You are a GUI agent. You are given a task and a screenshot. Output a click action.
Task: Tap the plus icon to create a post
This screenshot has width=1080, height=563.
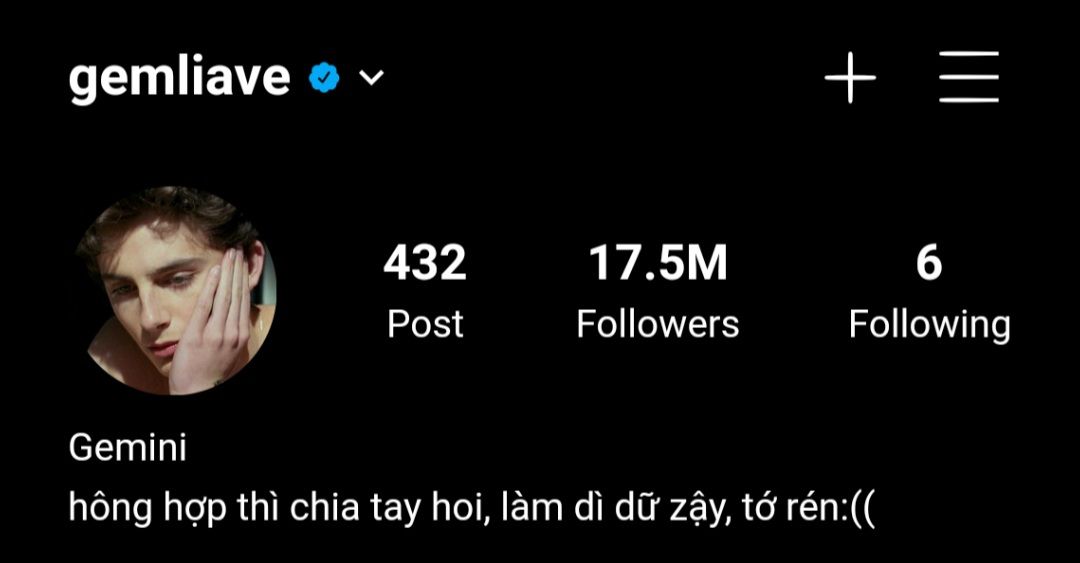coord(851,77)
